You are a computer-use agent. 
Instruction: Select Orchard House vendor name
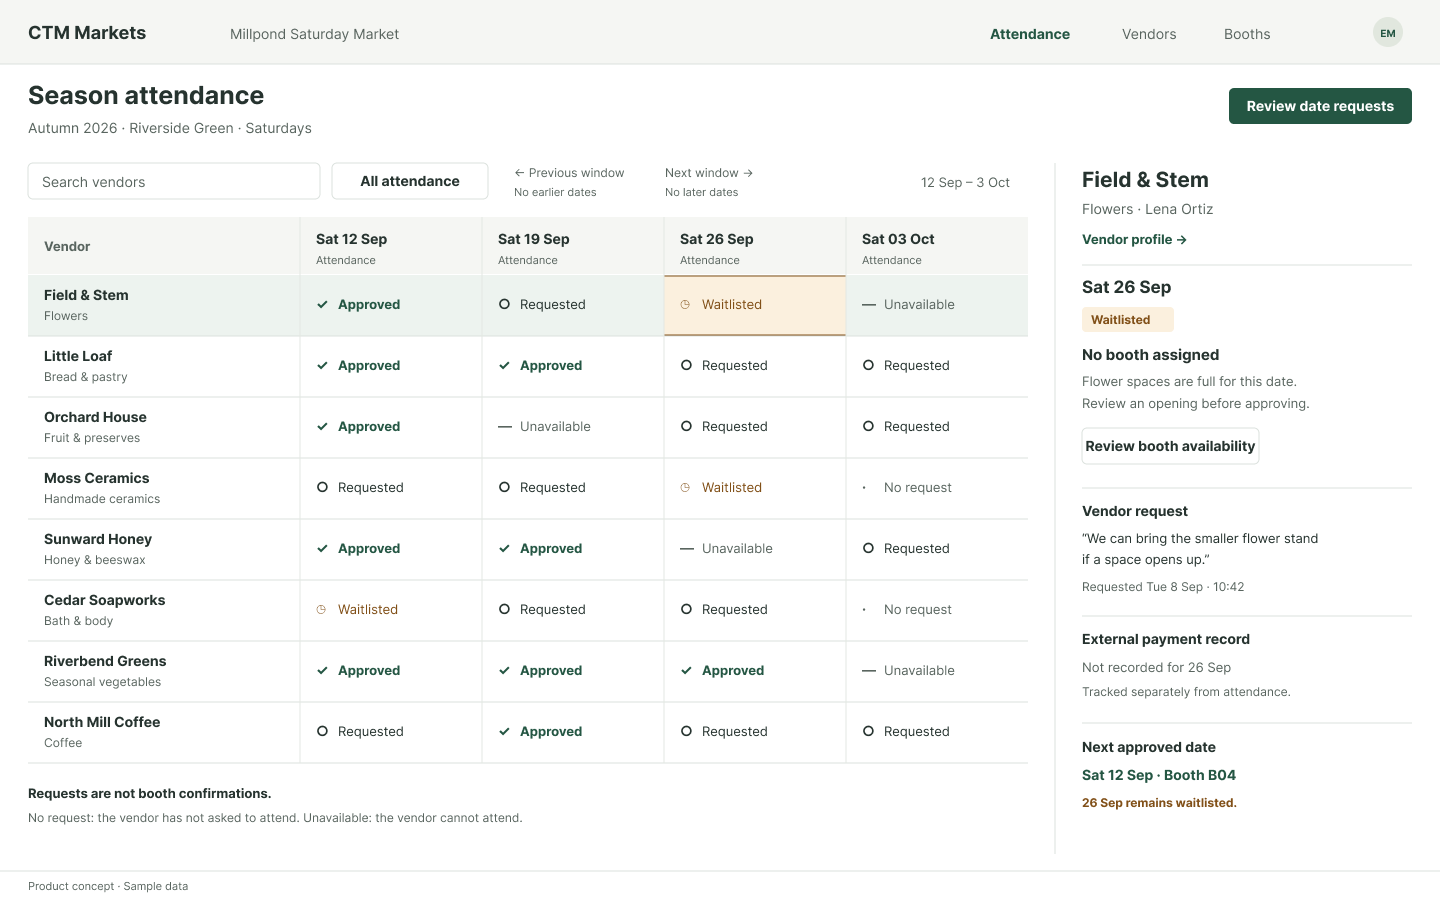click(x=95, y=417)
